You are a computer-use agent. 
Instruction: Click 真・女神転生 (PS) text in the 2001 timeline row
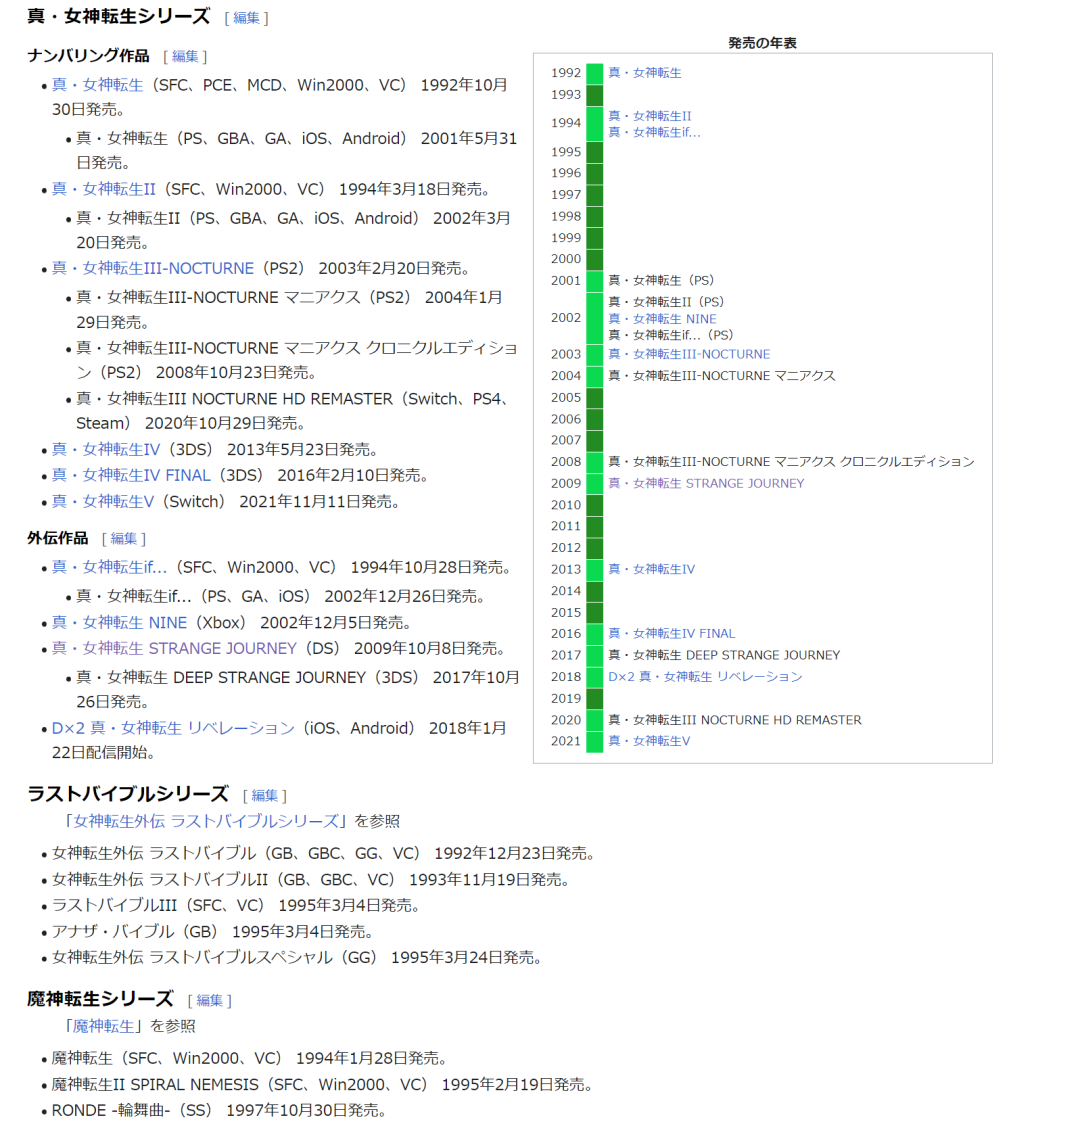click(x=661, y=280)
